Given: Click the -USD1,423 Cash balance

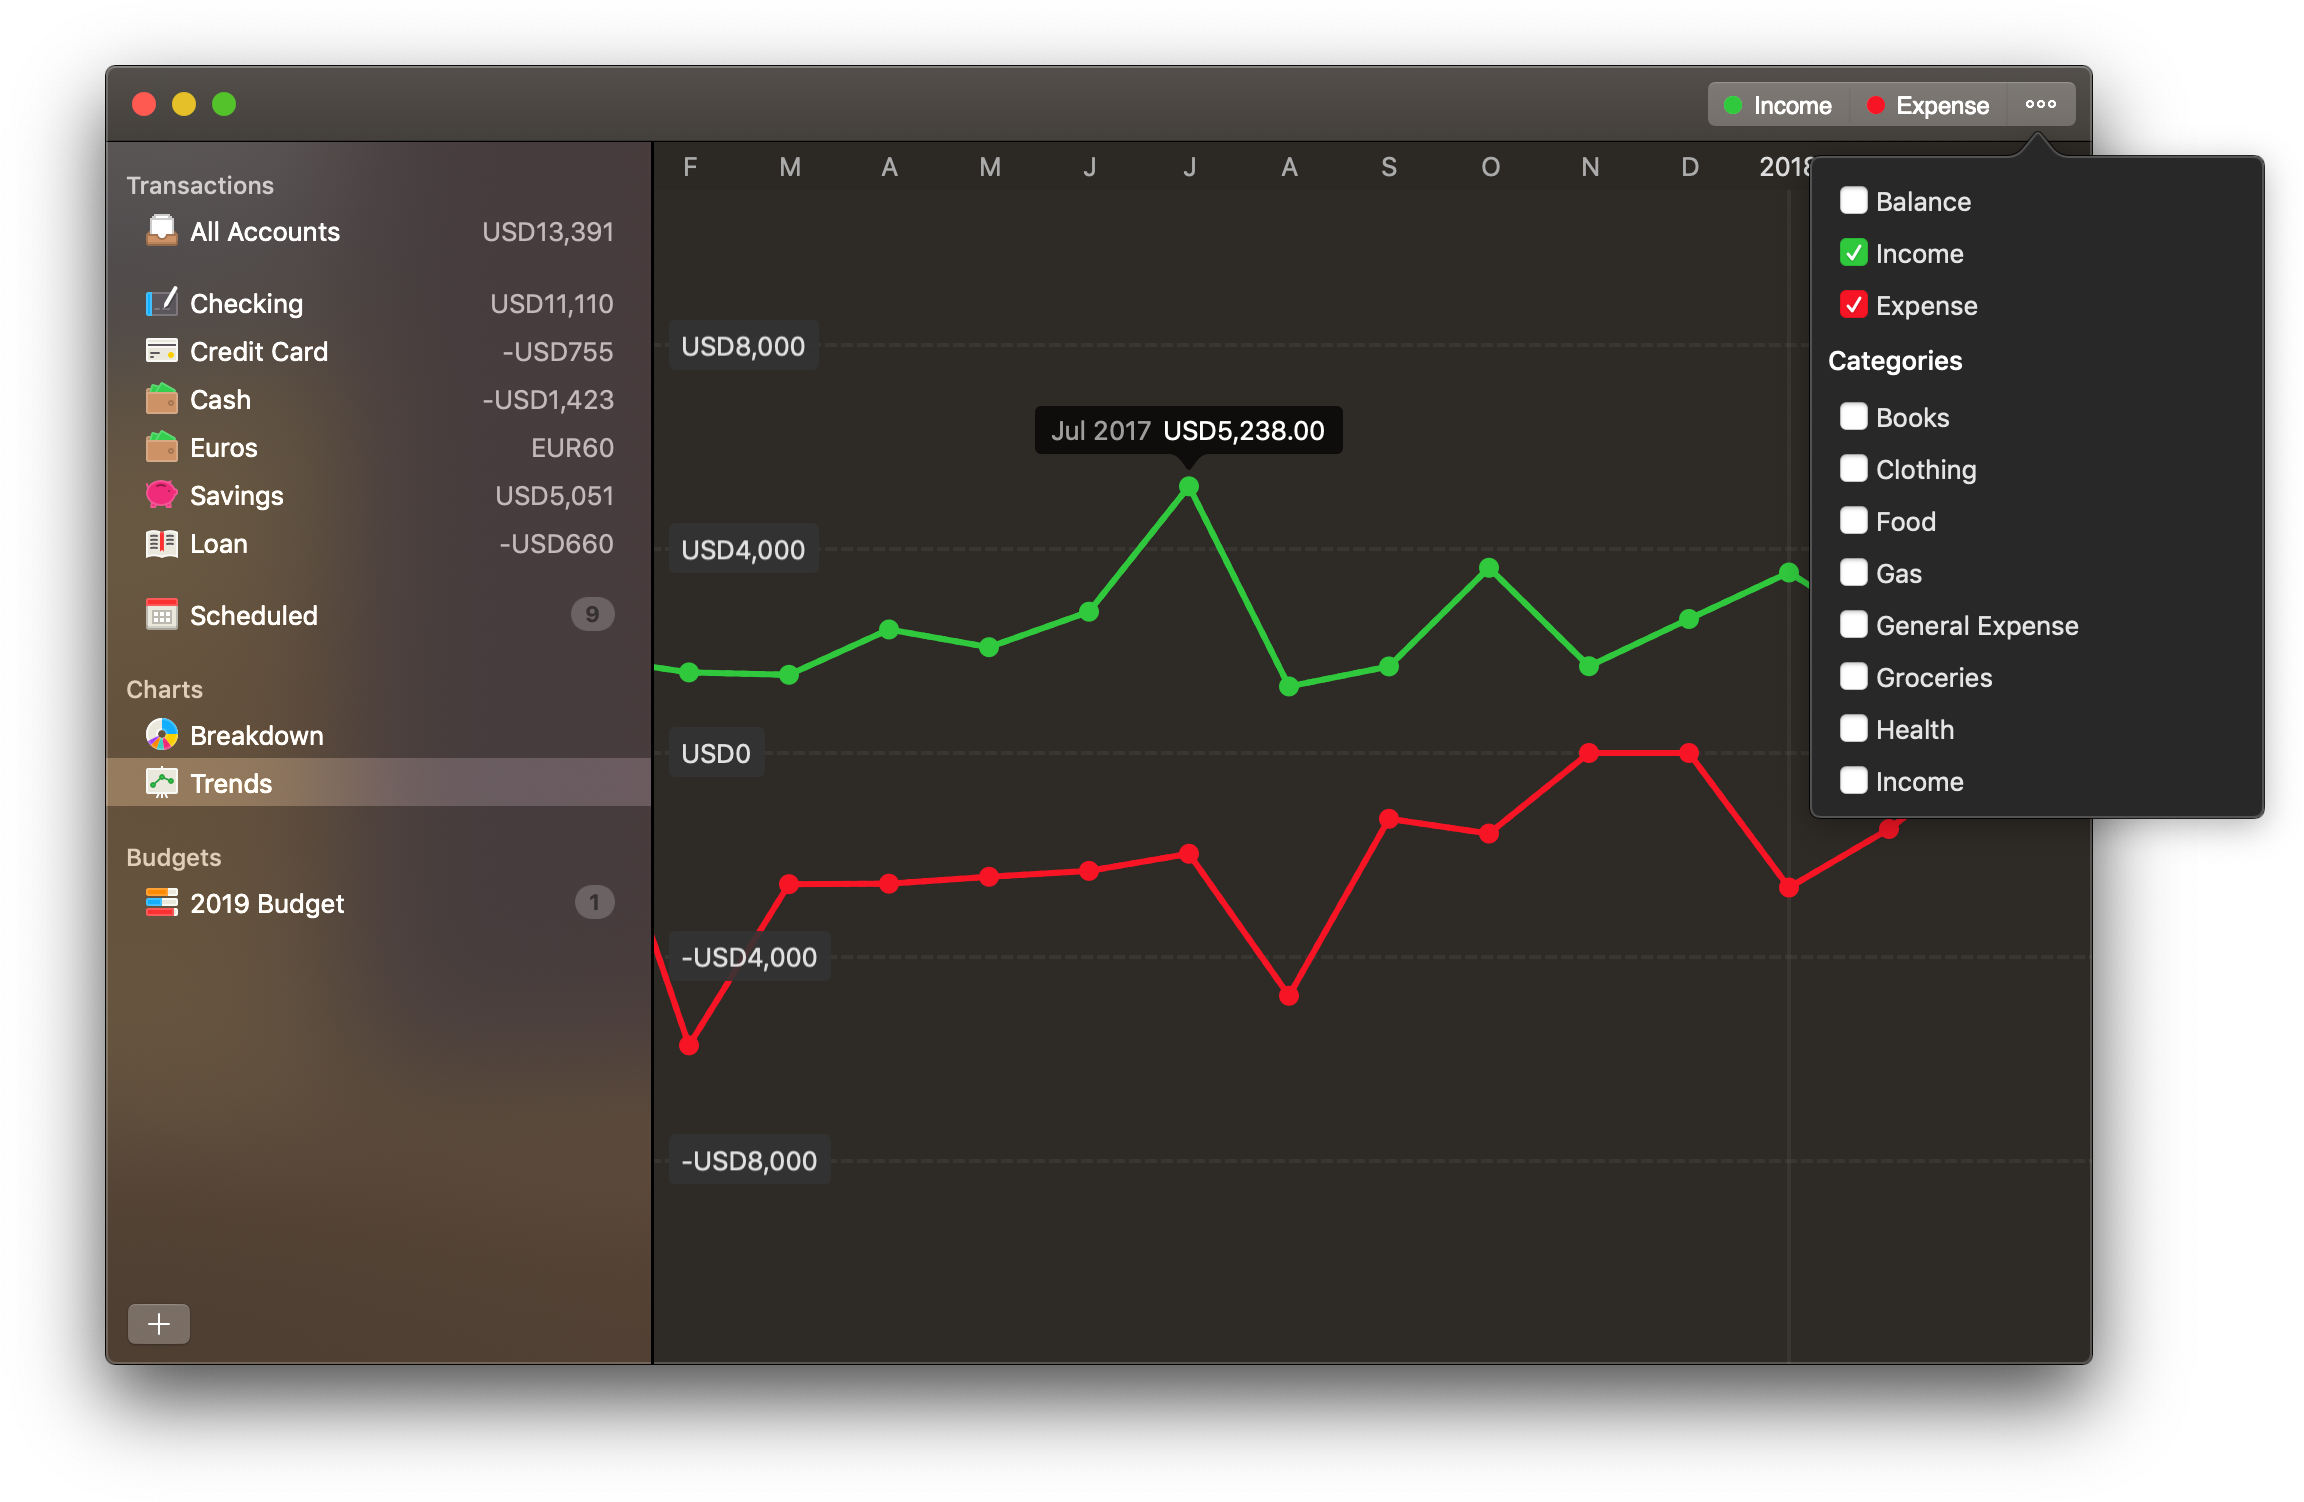Looking at the screenshot, I should tap(548, 399).
